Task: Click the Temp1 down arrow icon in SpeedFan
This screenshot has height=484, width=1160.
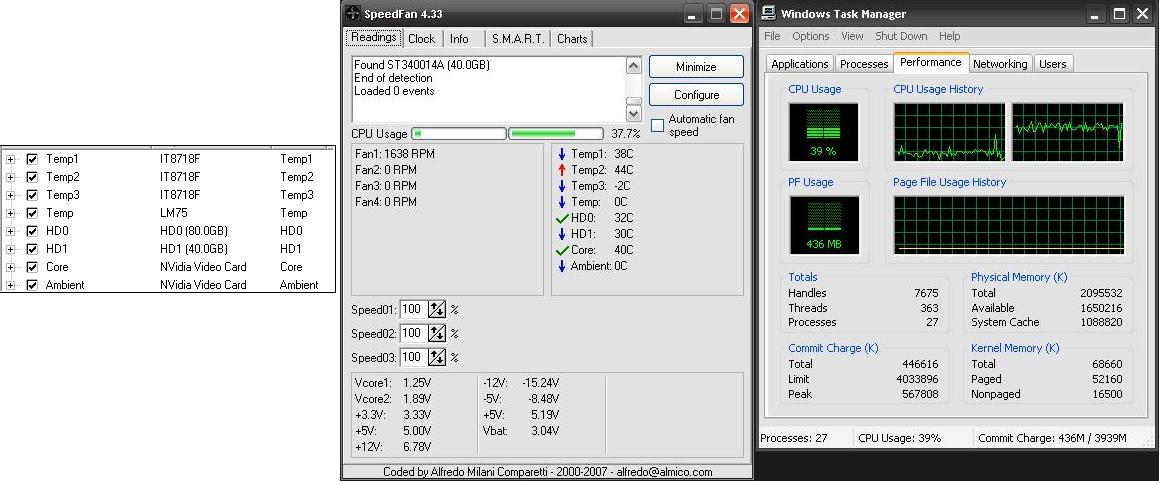Action: (562, 154)
